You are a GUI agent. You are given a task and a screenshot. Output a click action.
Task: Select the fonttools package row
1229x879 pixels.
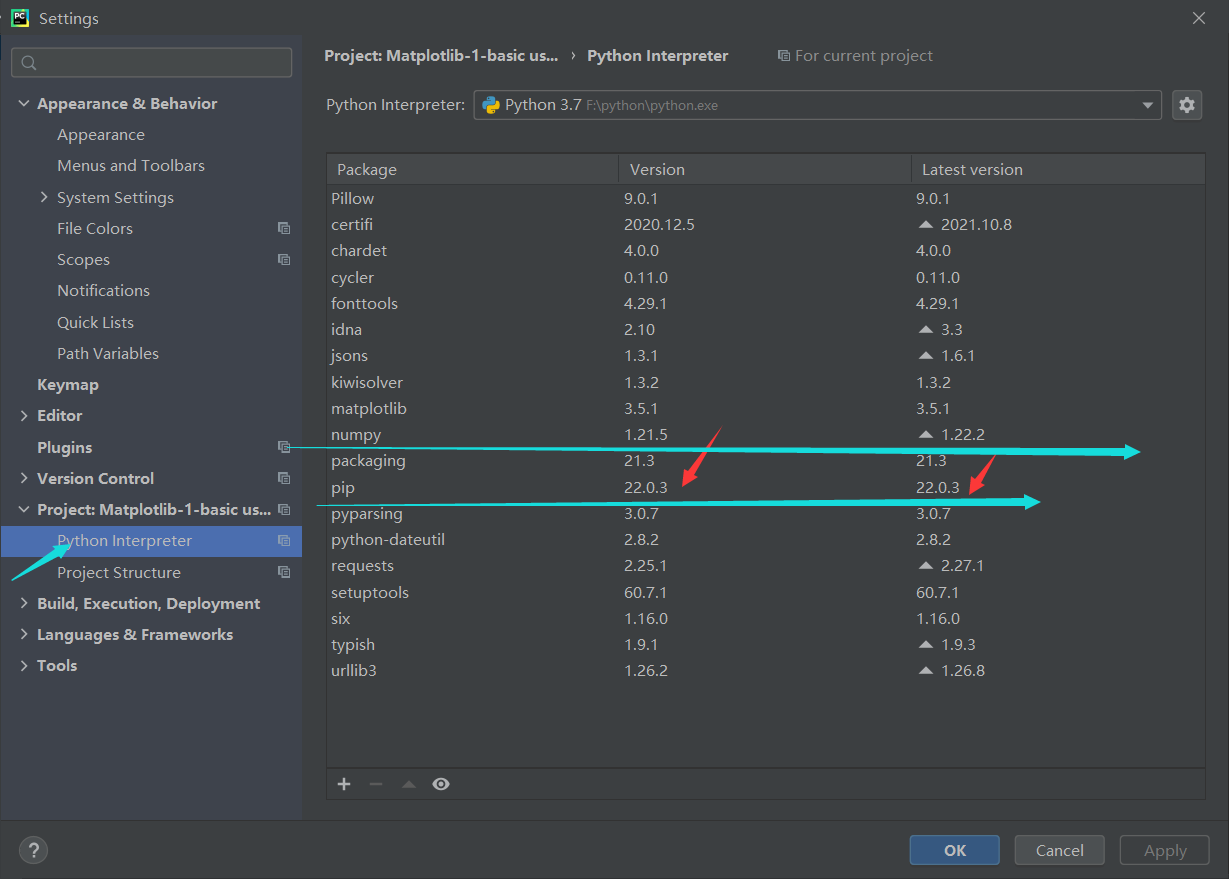766,304
